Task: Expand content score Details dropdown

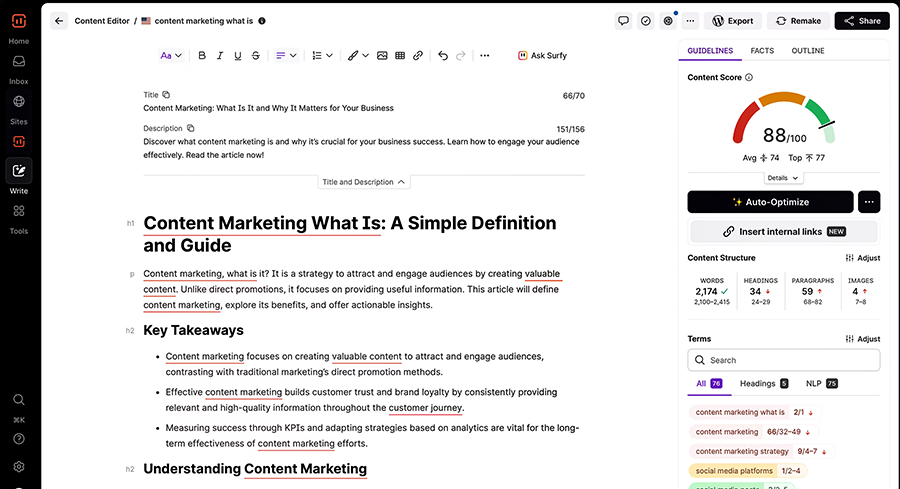Action: coord(783,178)
